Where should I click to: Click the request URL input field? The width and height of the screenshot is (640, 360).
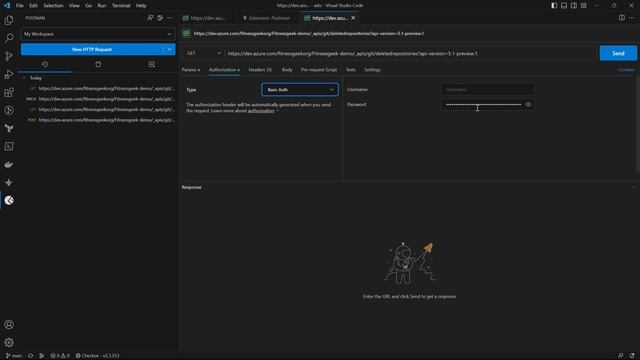[411, 53]
